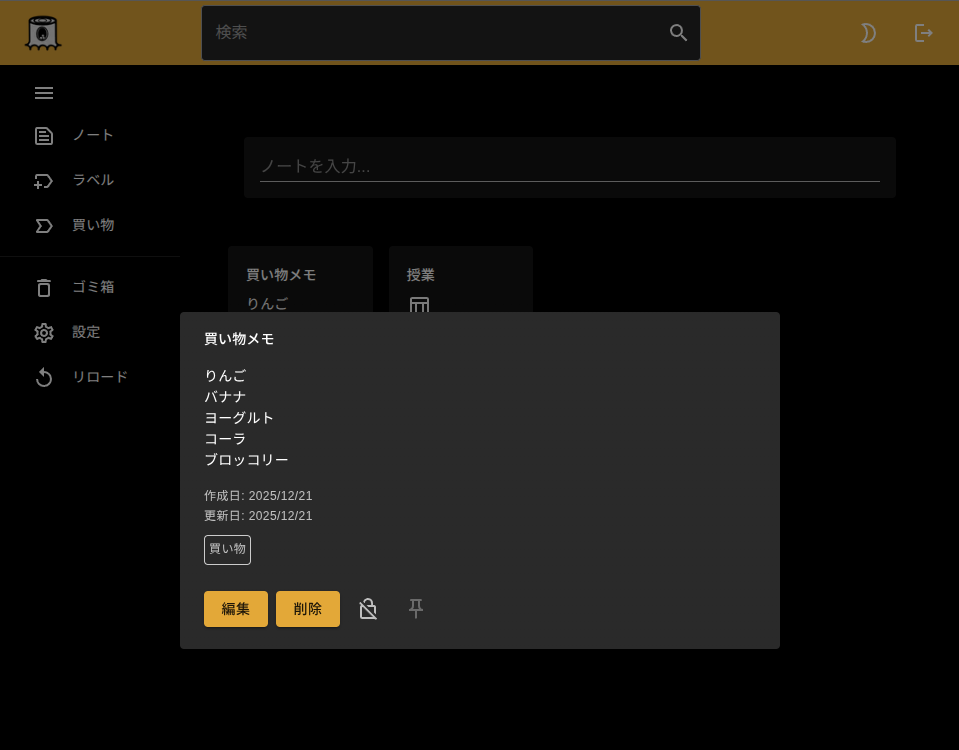Select the リロード sidebar menu item
Screen dimensions: 959x750
(x=90, y=377)
